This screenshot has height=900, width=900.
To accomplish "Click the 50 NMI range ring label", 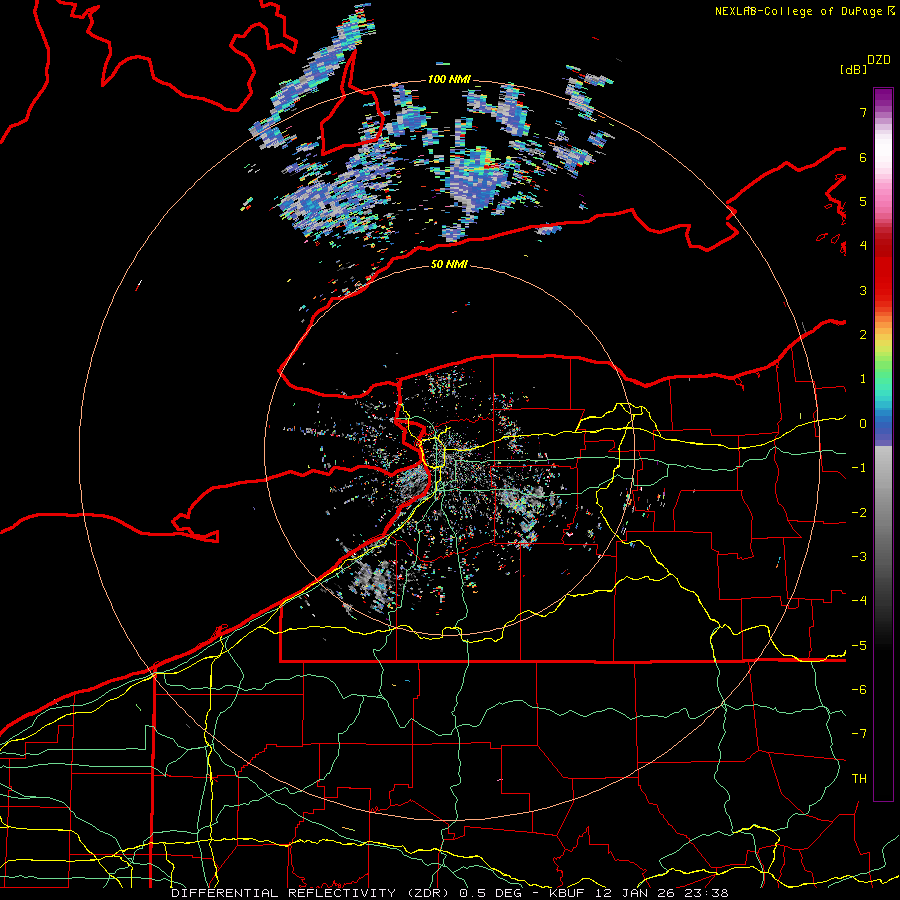I will 449,264.
